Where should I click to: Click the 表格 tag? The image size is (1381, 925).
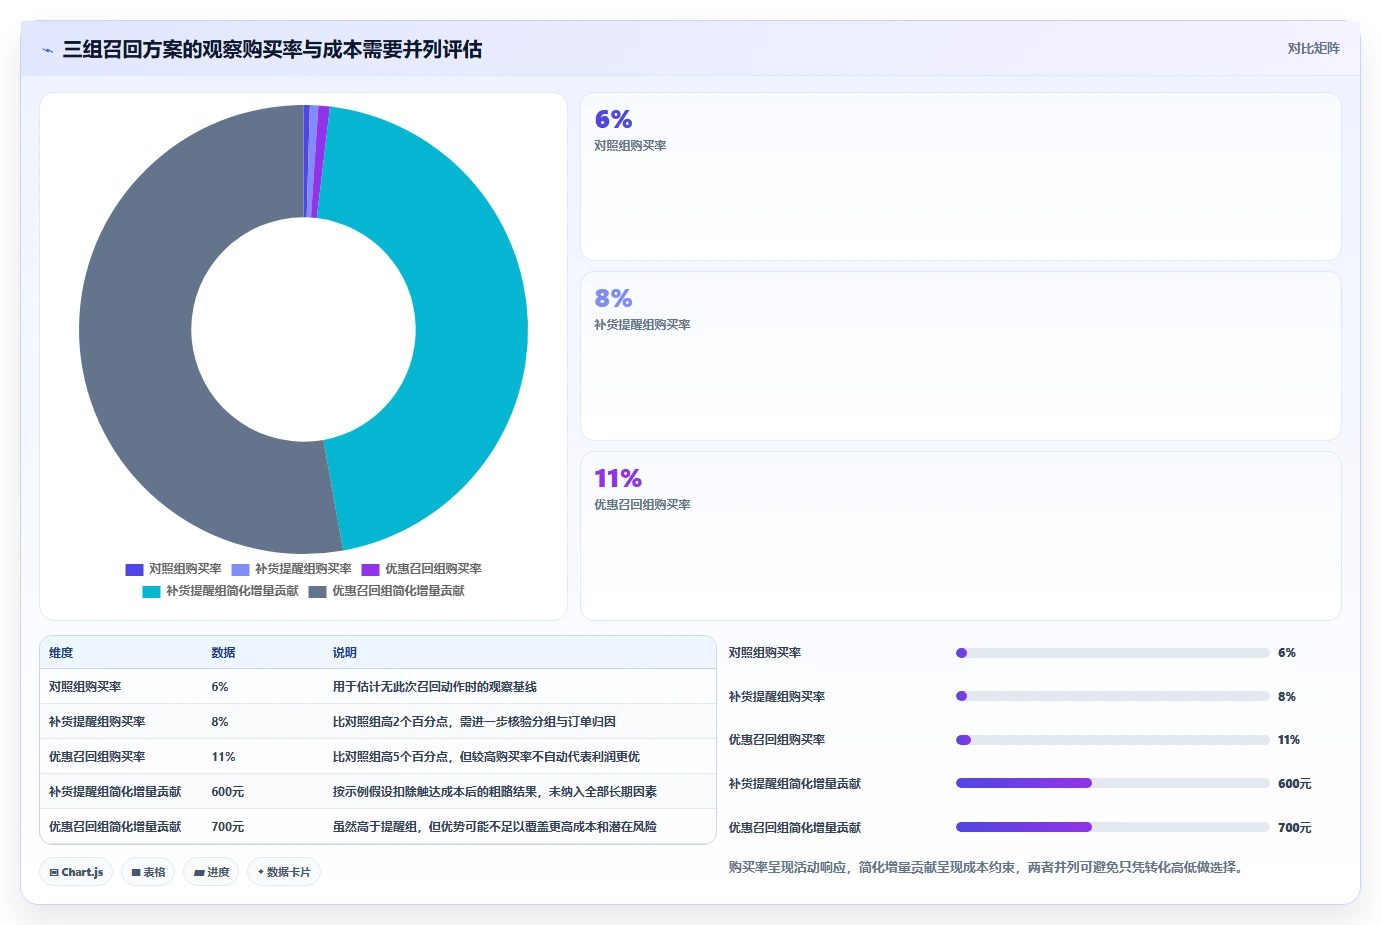point(148,872)
